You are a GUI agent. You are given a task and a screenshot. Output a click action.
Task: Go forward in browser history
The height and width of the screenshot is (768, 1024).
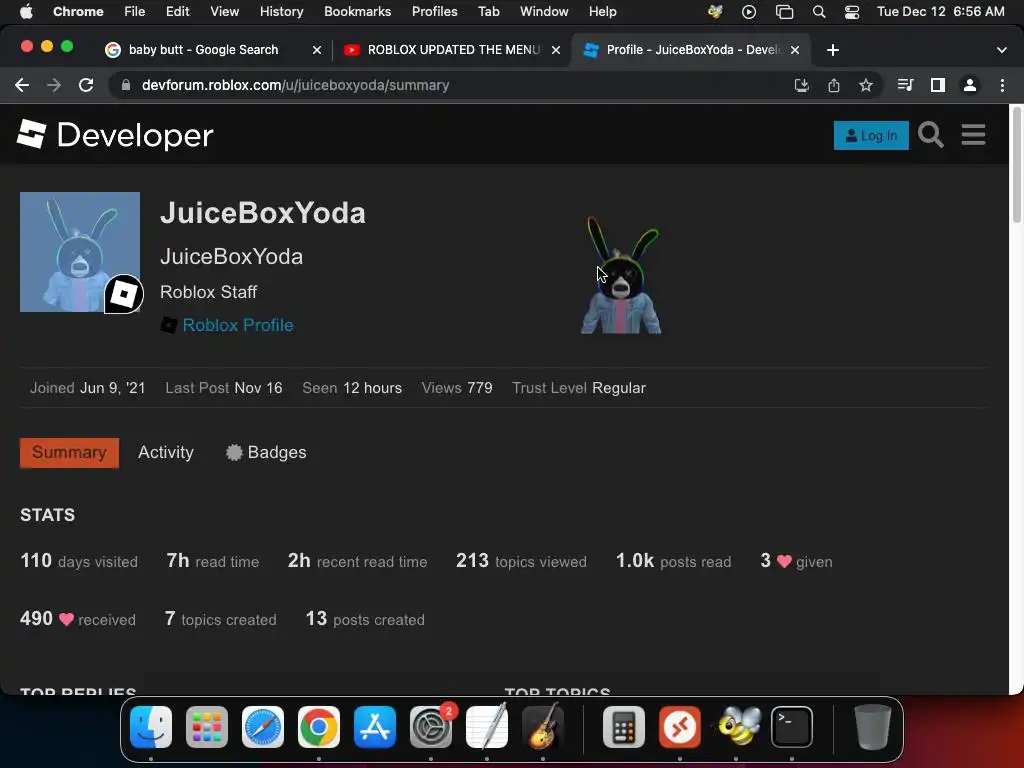coord(54,85)
